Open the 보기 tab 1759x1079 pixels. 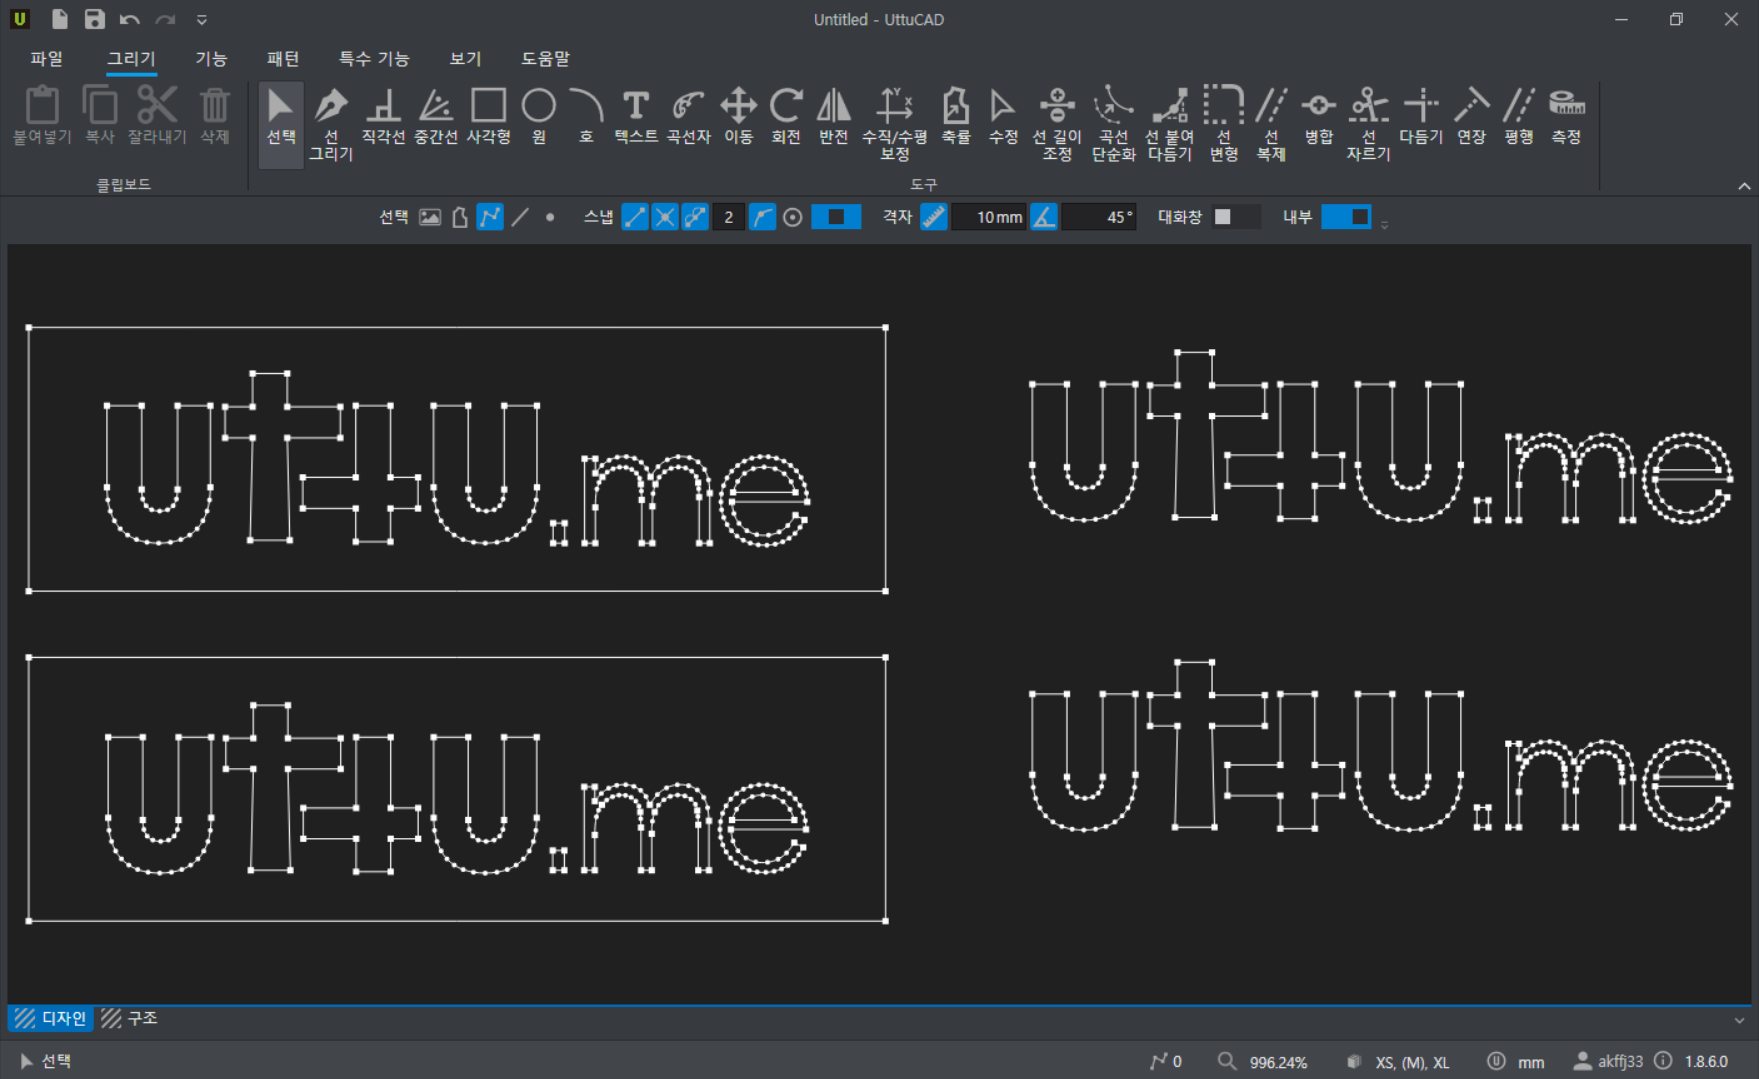tap(465, 59)
